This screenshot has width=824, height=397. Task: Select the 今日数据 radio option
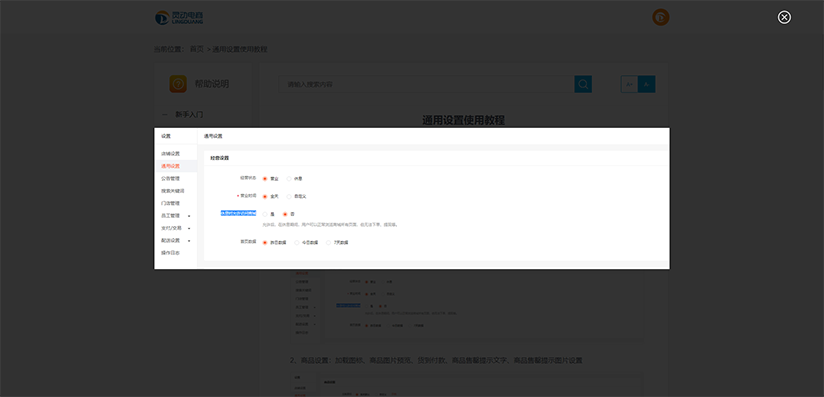(x=297, y=242)
